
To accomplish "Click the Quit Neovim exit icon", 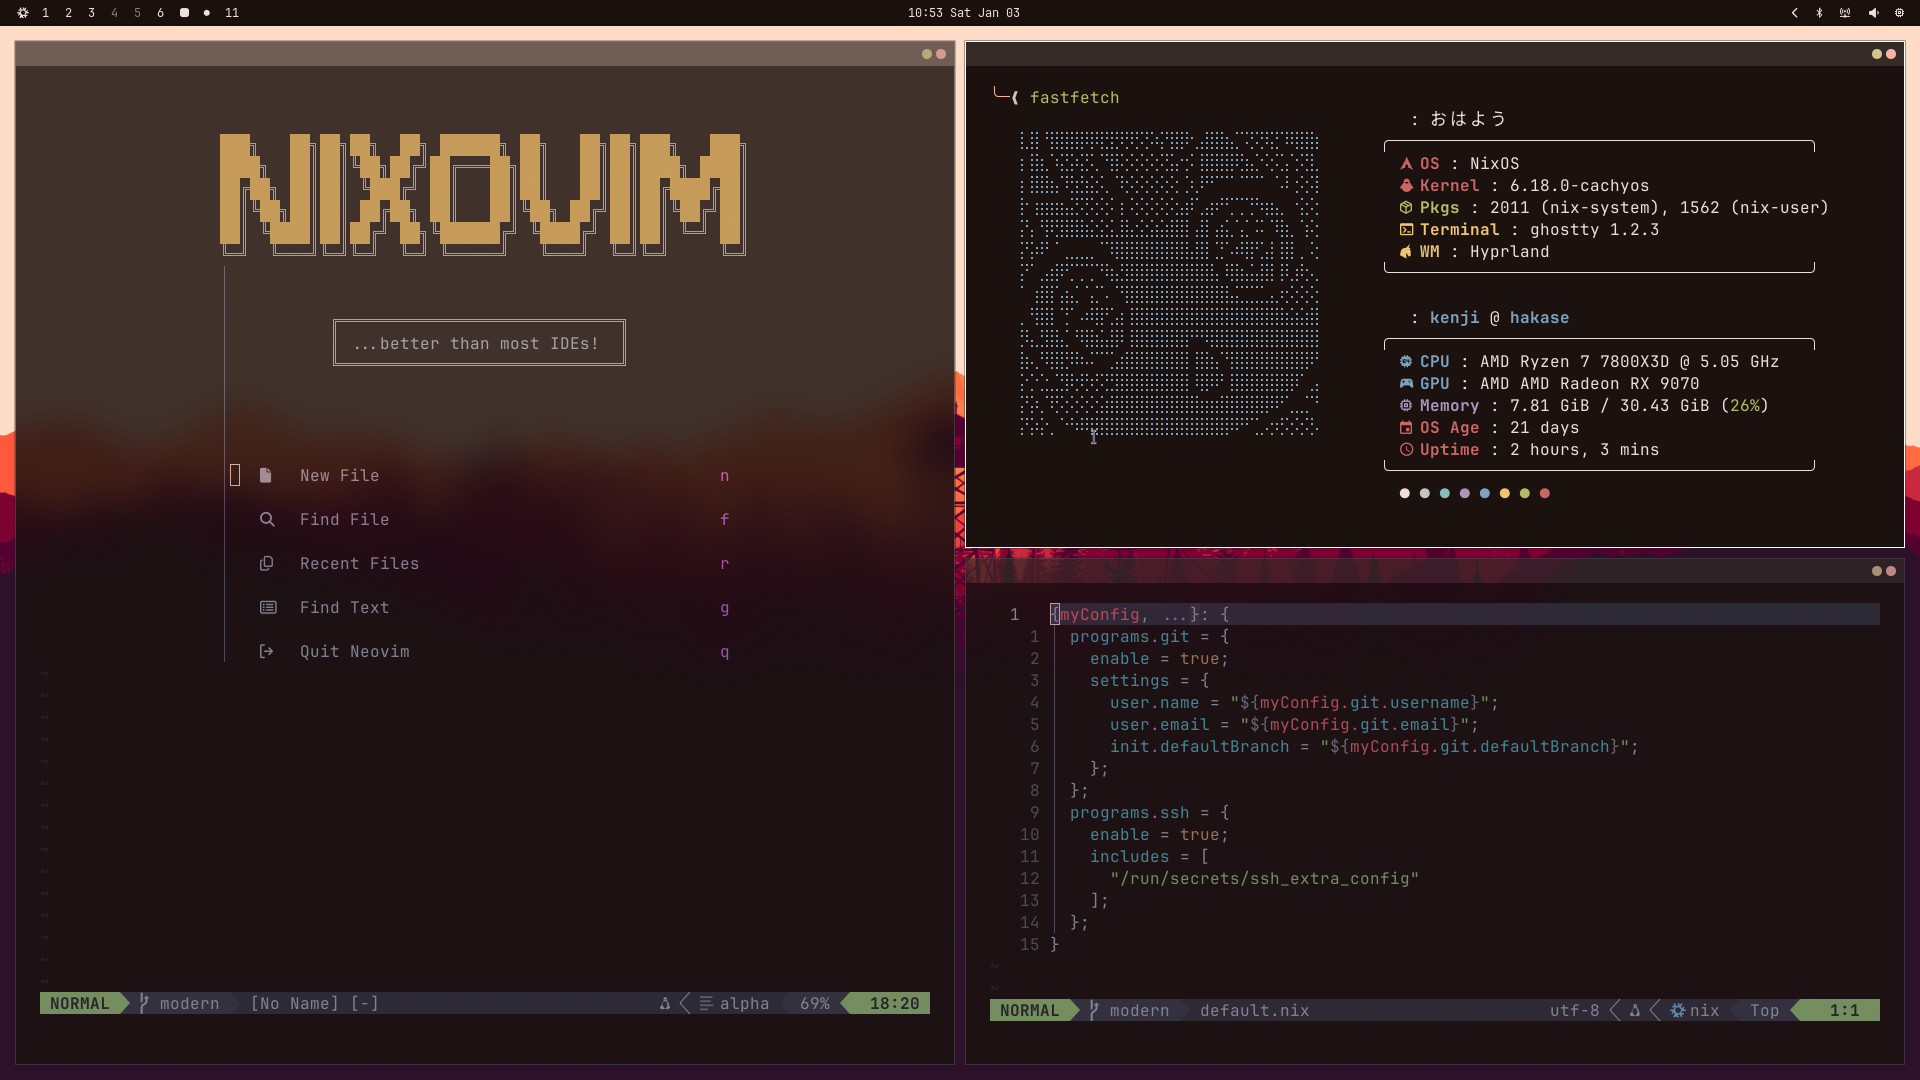I will click(267, 652).
